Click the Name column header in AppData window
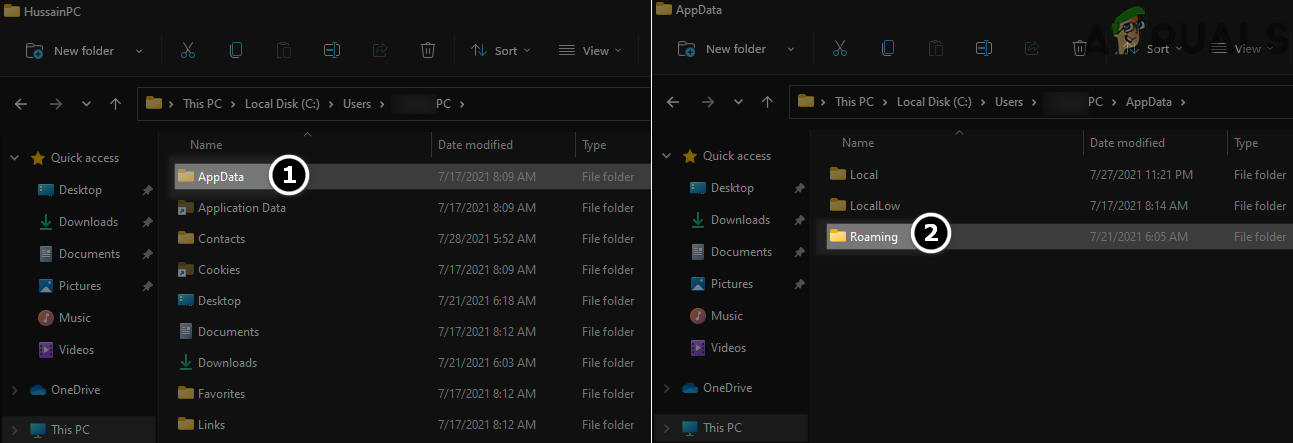Screen dimensions: 1293x443 tap(858, 143)
